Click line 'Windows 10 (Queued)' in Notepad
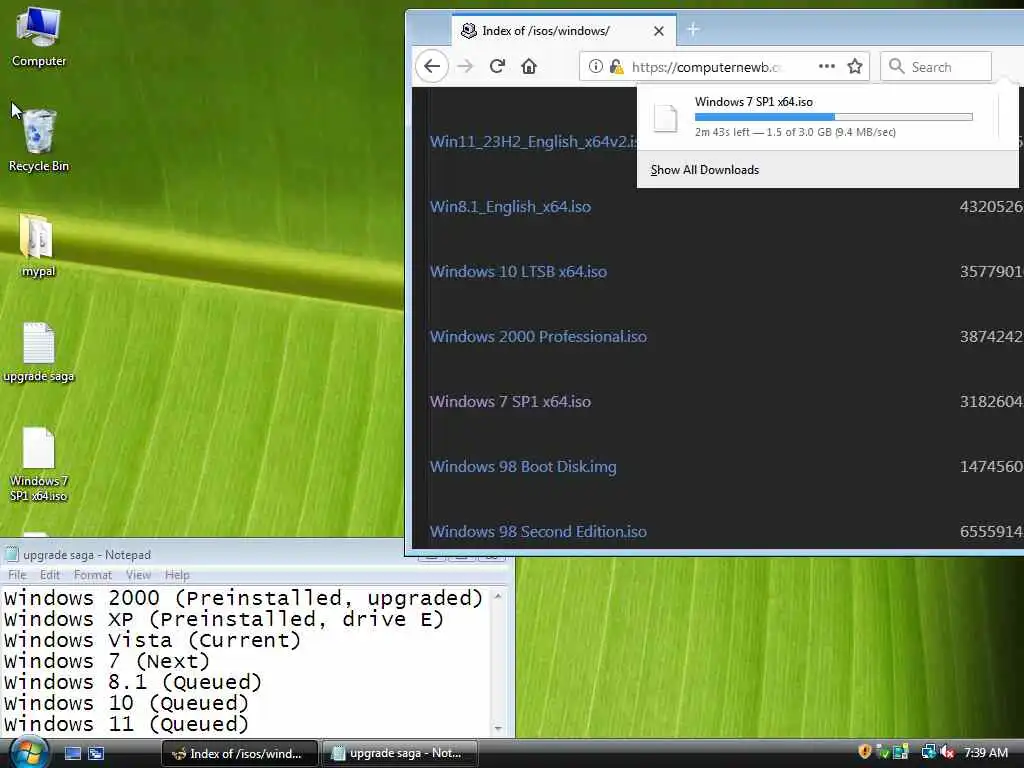Screen dimensions: 1024x768 click(x=126, y=703)
